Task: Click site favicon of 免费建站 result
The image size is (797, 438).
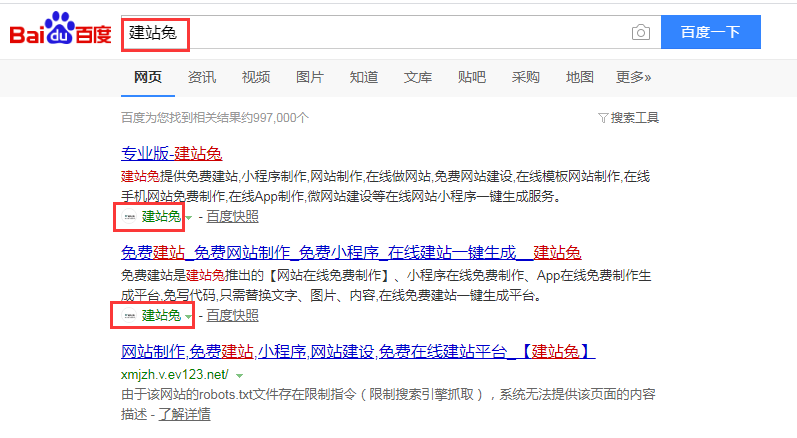Action: point(130,316)
